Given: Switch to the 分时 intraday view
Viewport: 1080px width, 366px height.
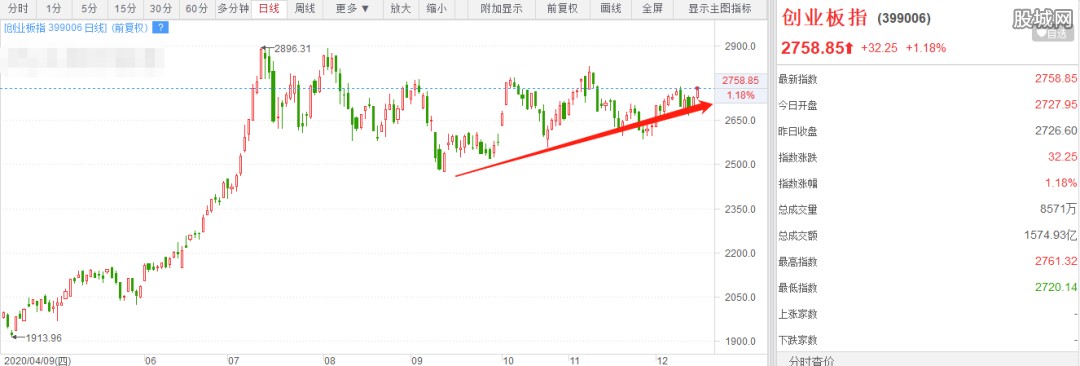Looking at the screenshot, I should 19,9.
